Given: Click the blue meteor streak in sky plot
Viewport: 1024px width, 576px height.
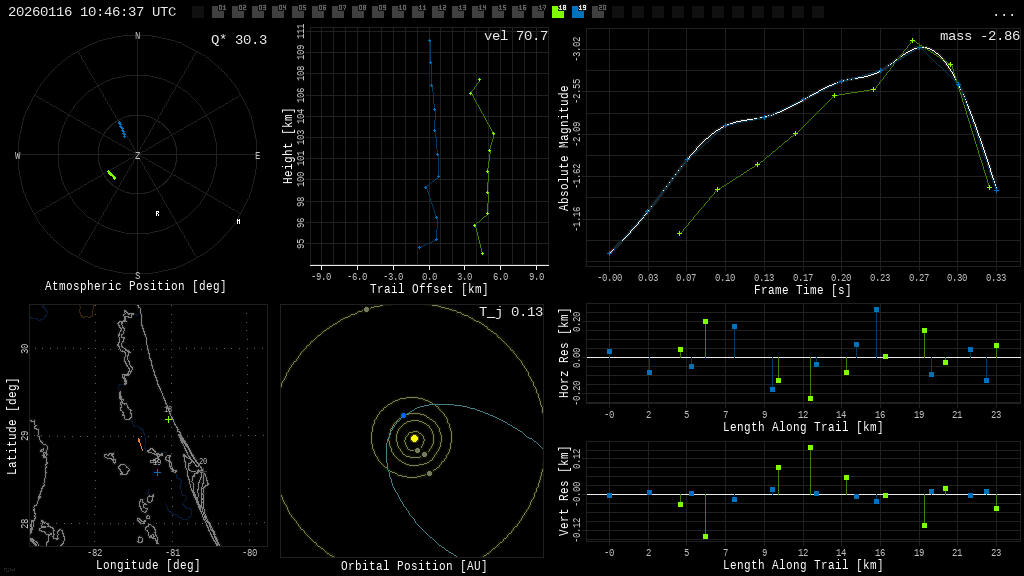Looking at the screenshot, I should click(121, 129).
